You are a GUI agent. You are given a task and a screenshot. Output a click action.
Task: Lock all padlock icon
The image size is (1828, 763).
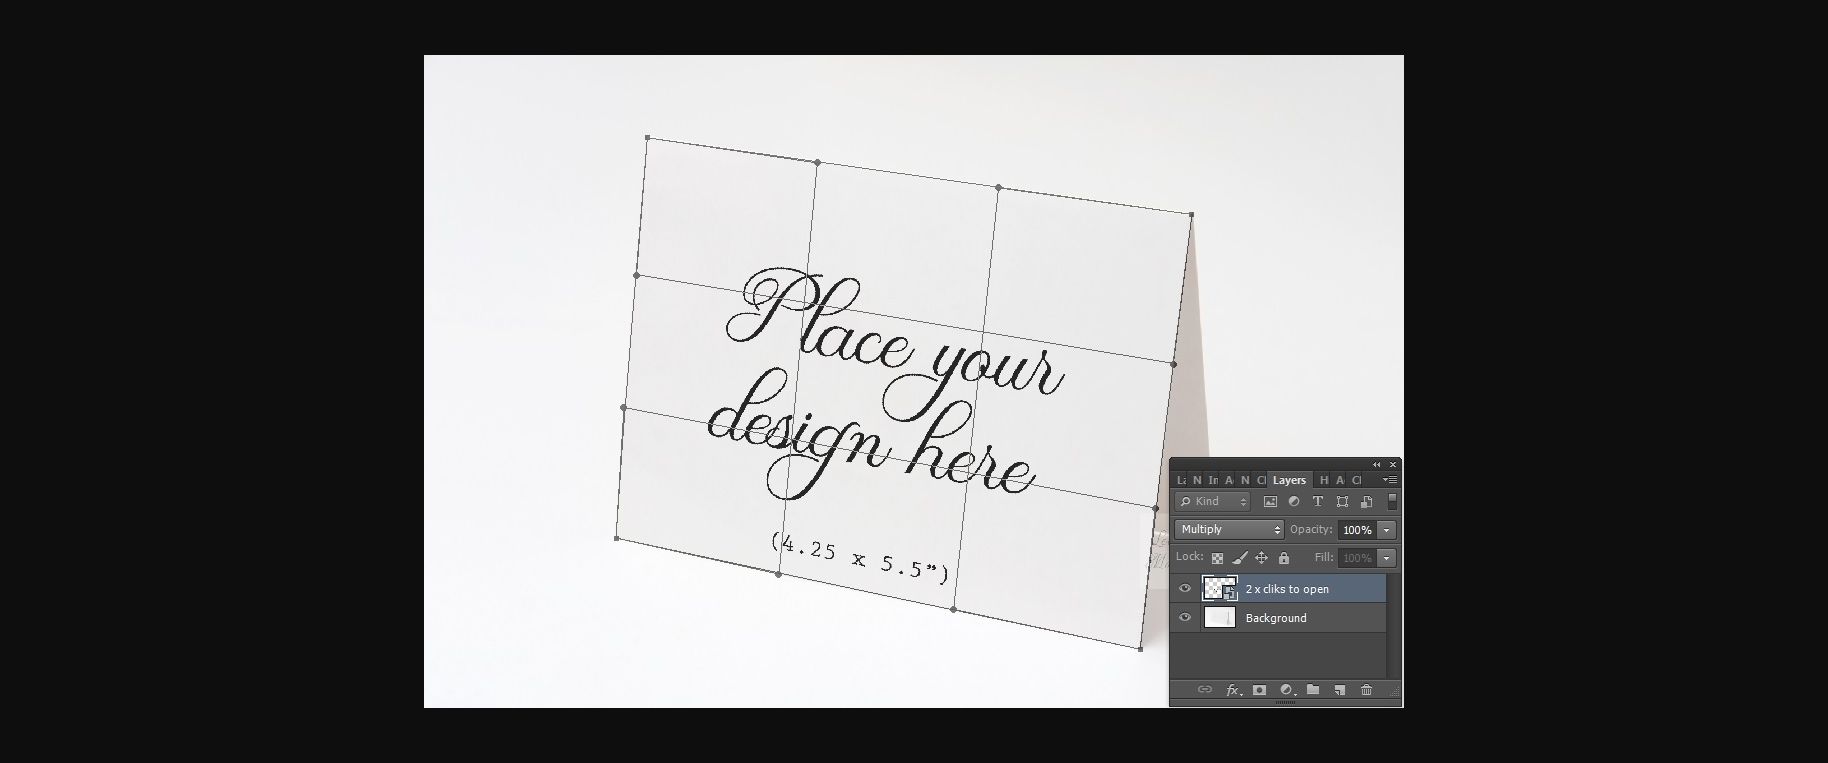tap(1284, 558)
